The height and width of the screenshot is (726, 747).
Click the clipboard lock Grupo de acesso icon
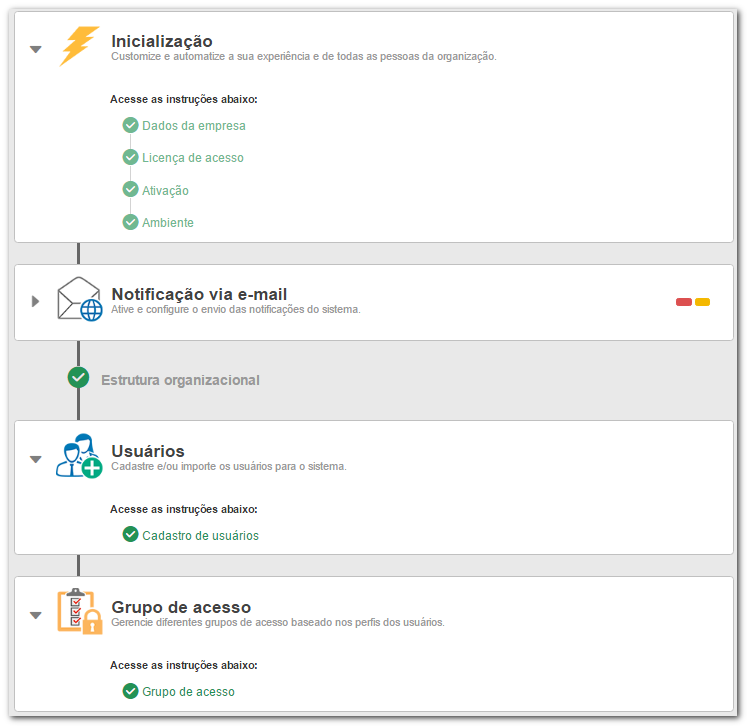[80, 611]
